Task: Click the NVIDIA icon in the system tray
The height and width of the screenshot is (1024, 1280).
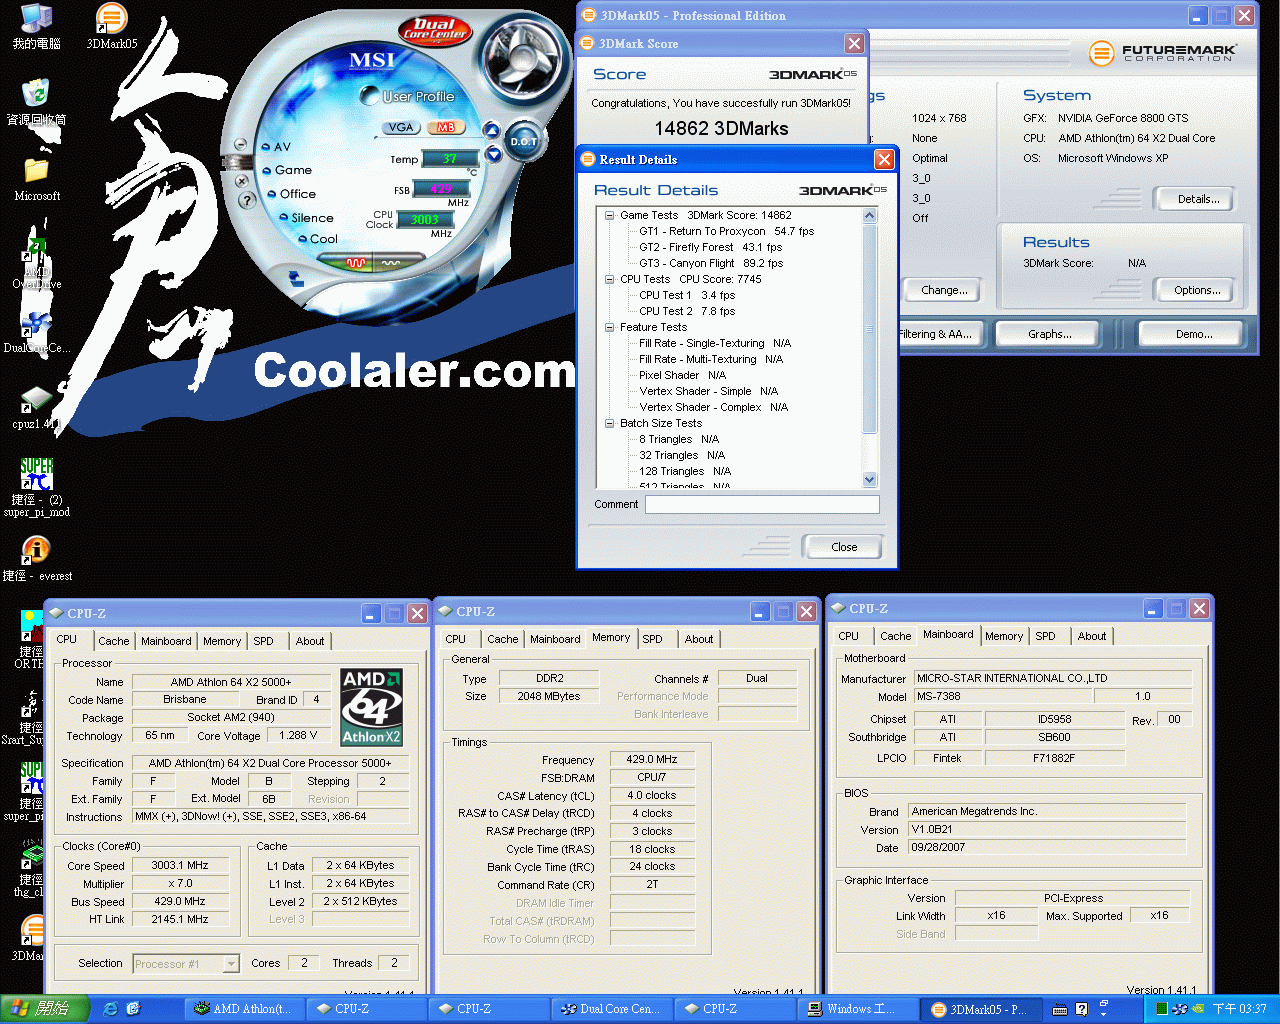Action: click(x=1198, y=1009)
